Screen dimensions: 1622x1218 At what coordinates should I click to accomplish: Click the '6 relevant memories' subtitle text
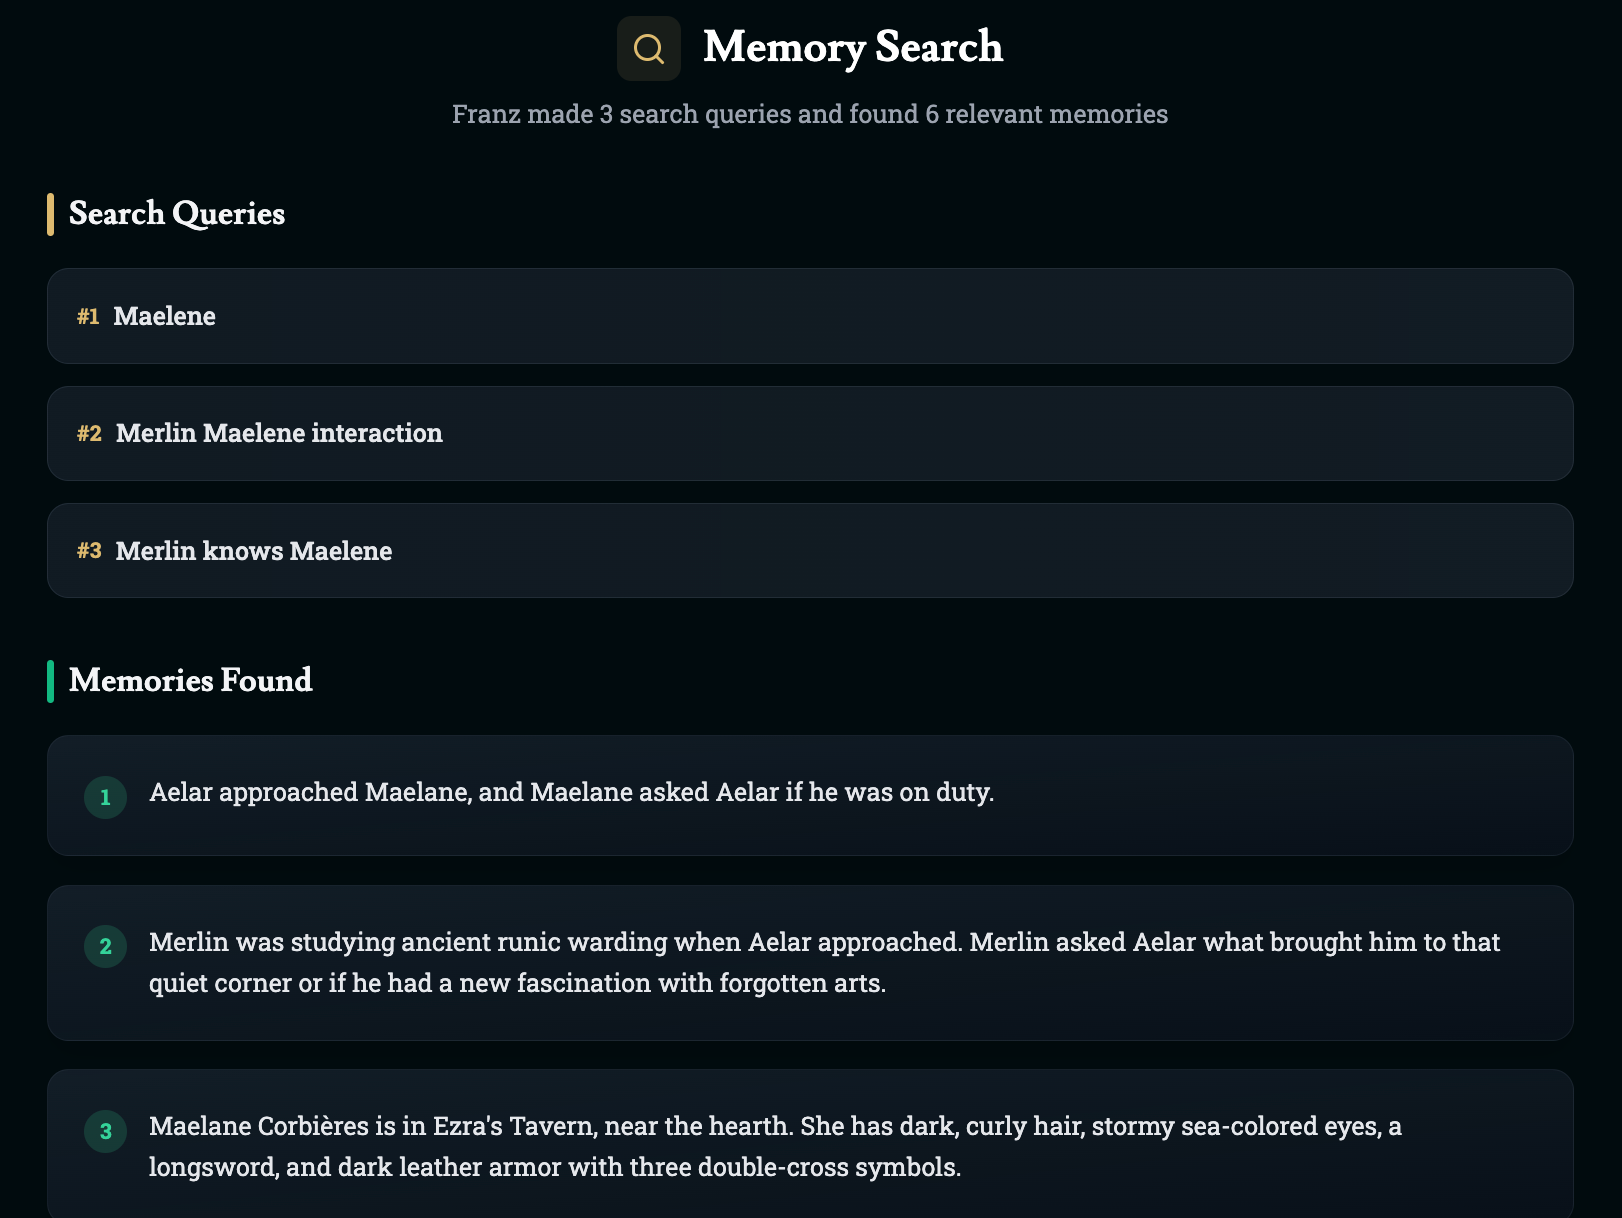[1046, 114]
